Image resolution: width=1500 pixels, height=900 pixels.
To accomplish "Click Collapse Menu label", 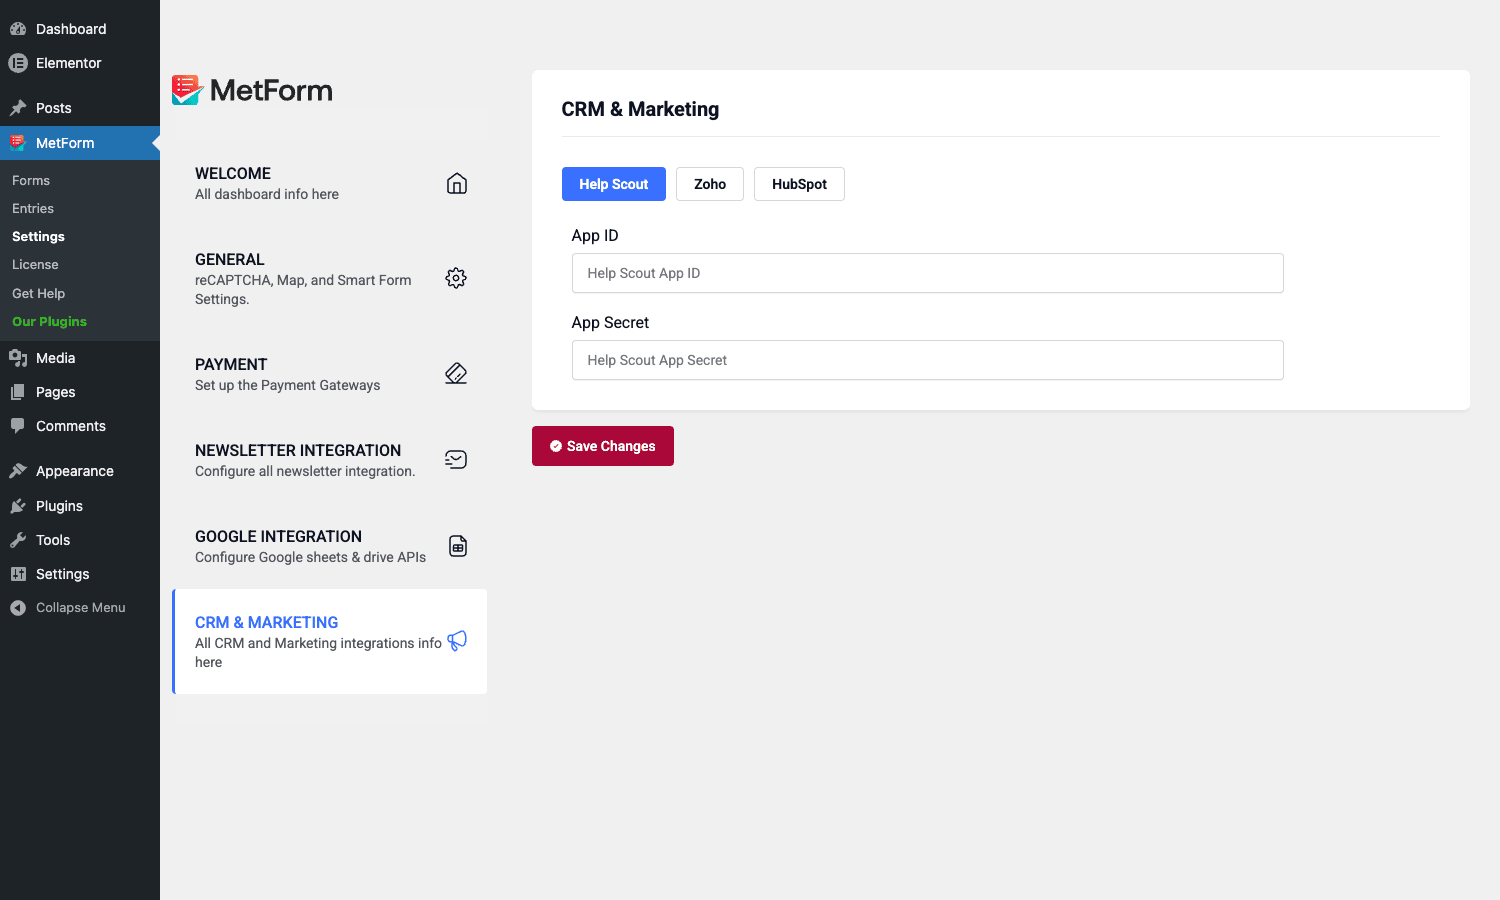I will click(81, 608).
